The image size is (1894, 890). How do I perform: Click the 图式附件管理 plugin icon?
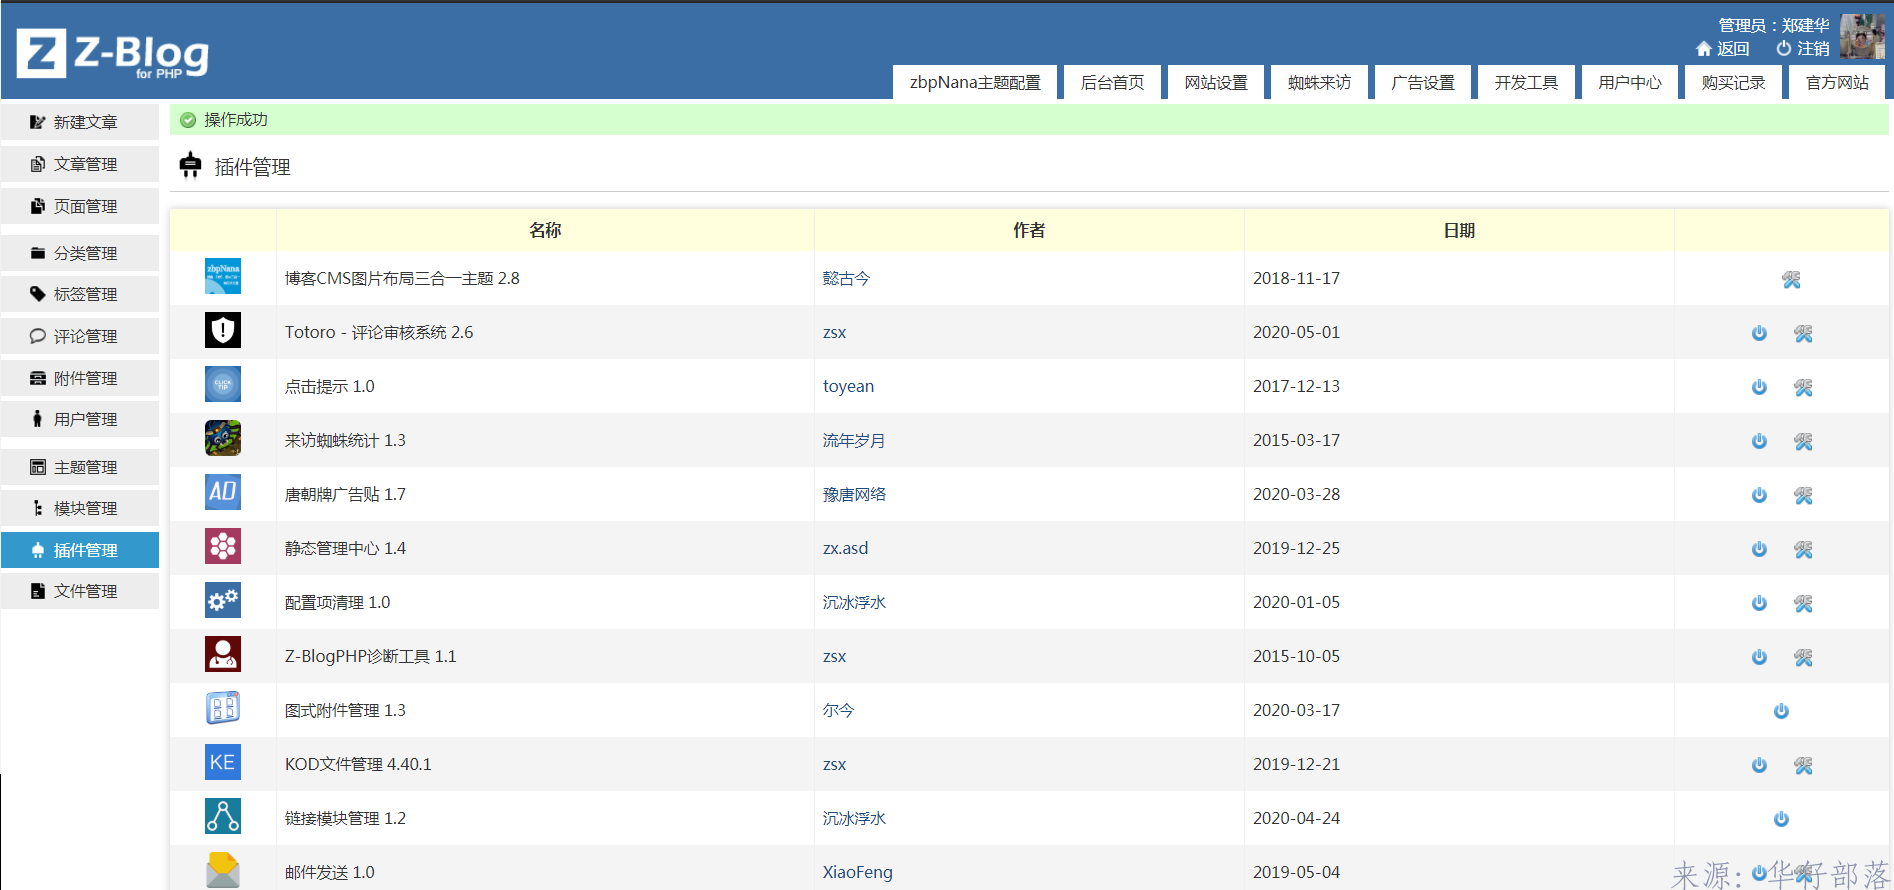(223, 708)
